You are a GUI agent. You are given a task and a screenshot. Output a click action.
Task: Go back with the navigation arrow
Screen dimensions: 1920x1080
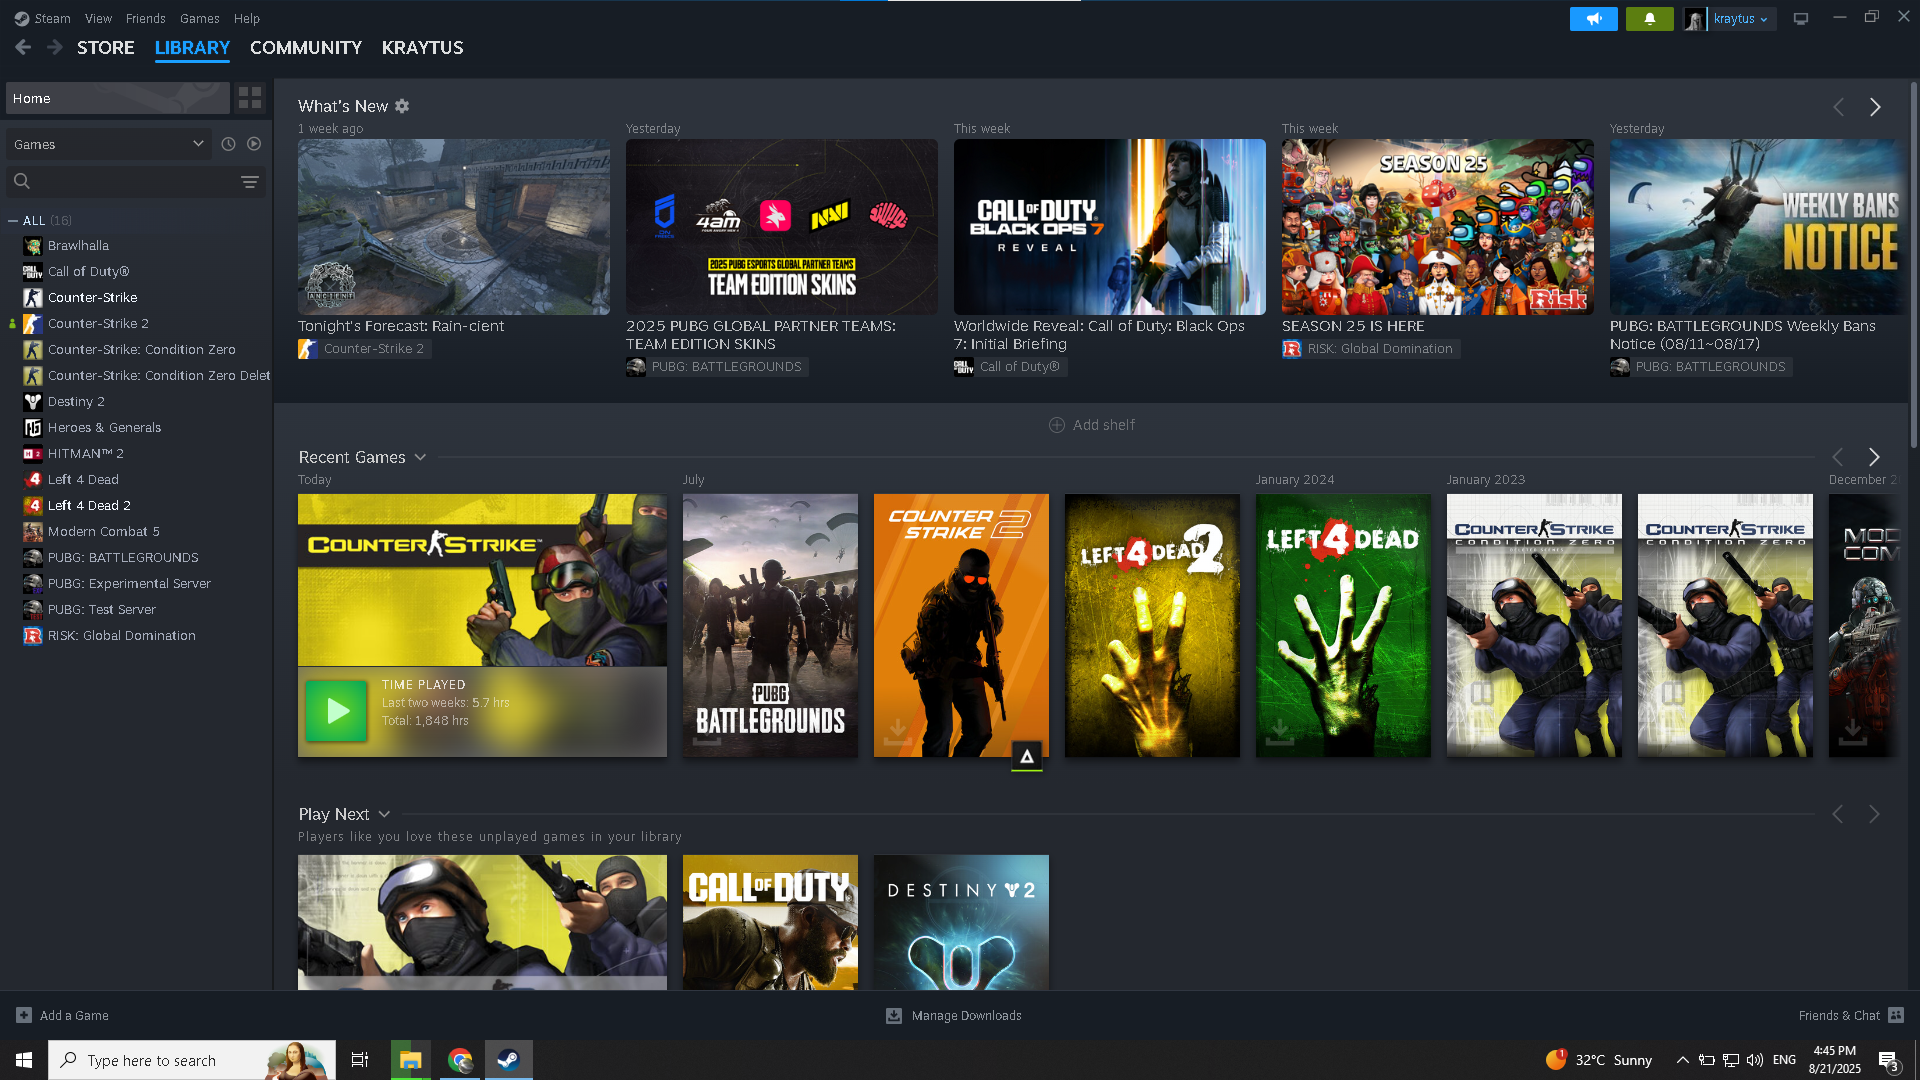[x=24, y=47]
